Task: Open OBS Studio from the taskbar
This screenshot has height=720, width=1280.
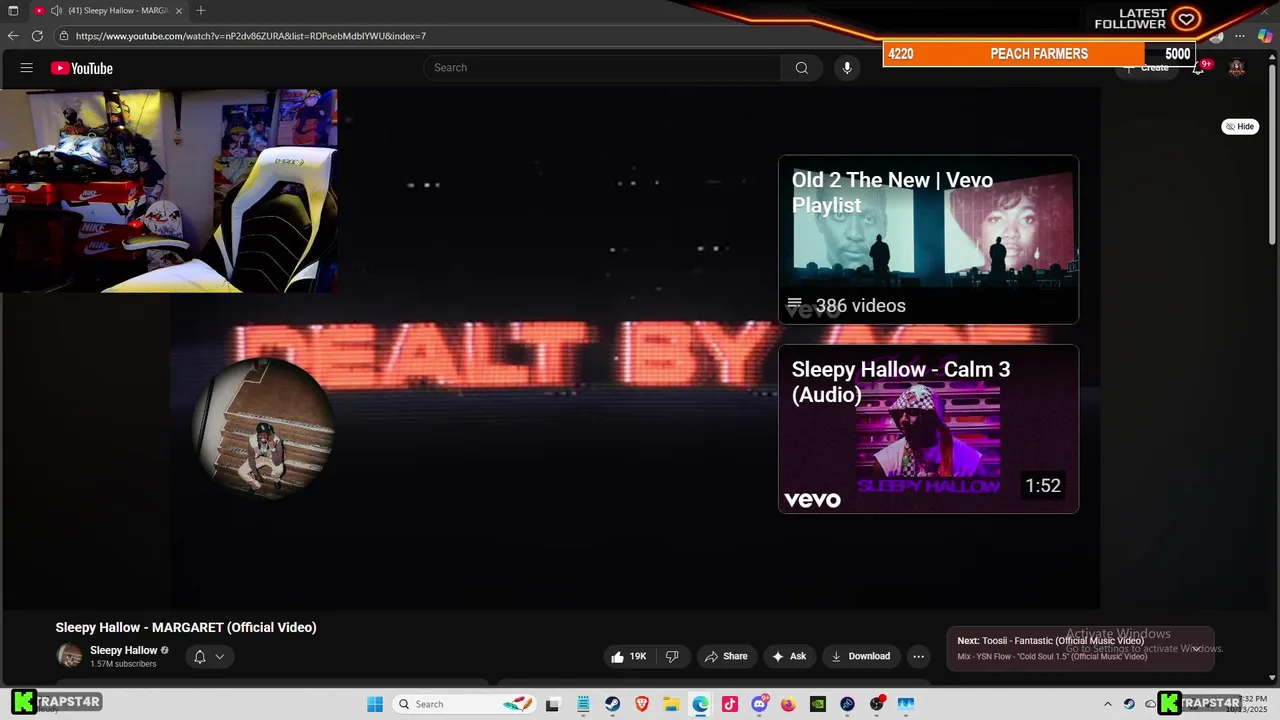Action: 877,704
